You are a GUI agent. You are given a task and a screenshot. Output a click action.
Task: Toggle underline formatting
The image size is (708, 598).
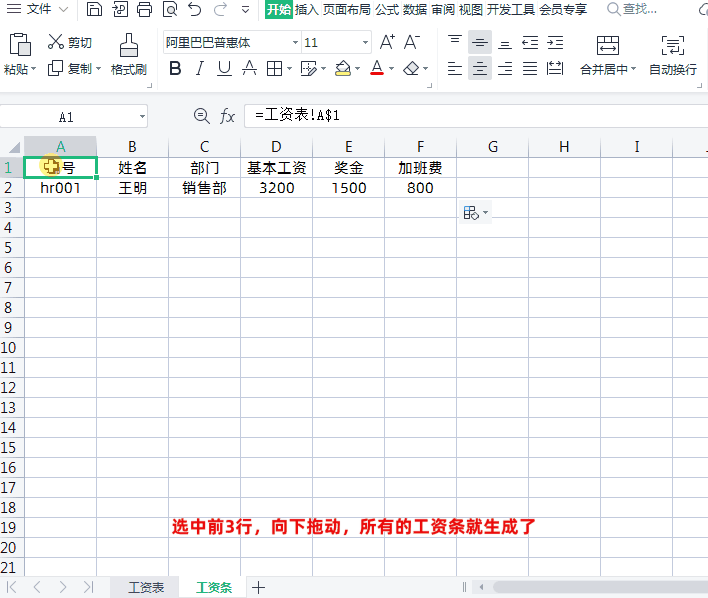click(224, 69)
